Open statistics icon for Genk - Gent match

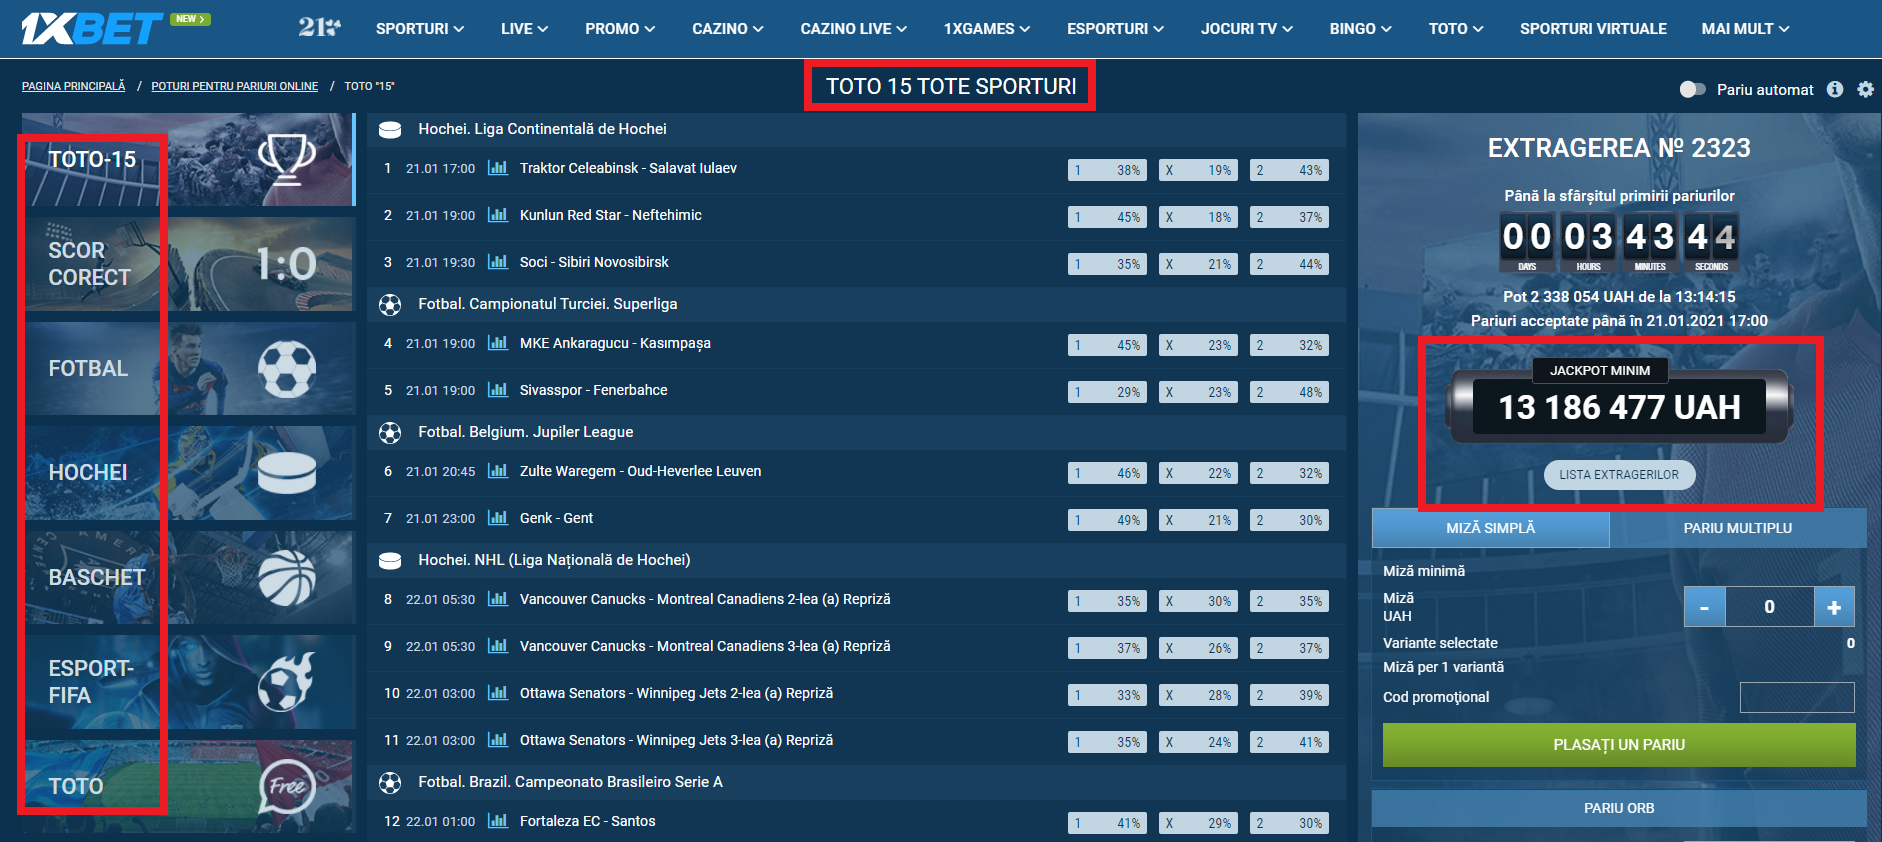coord(497,518)
